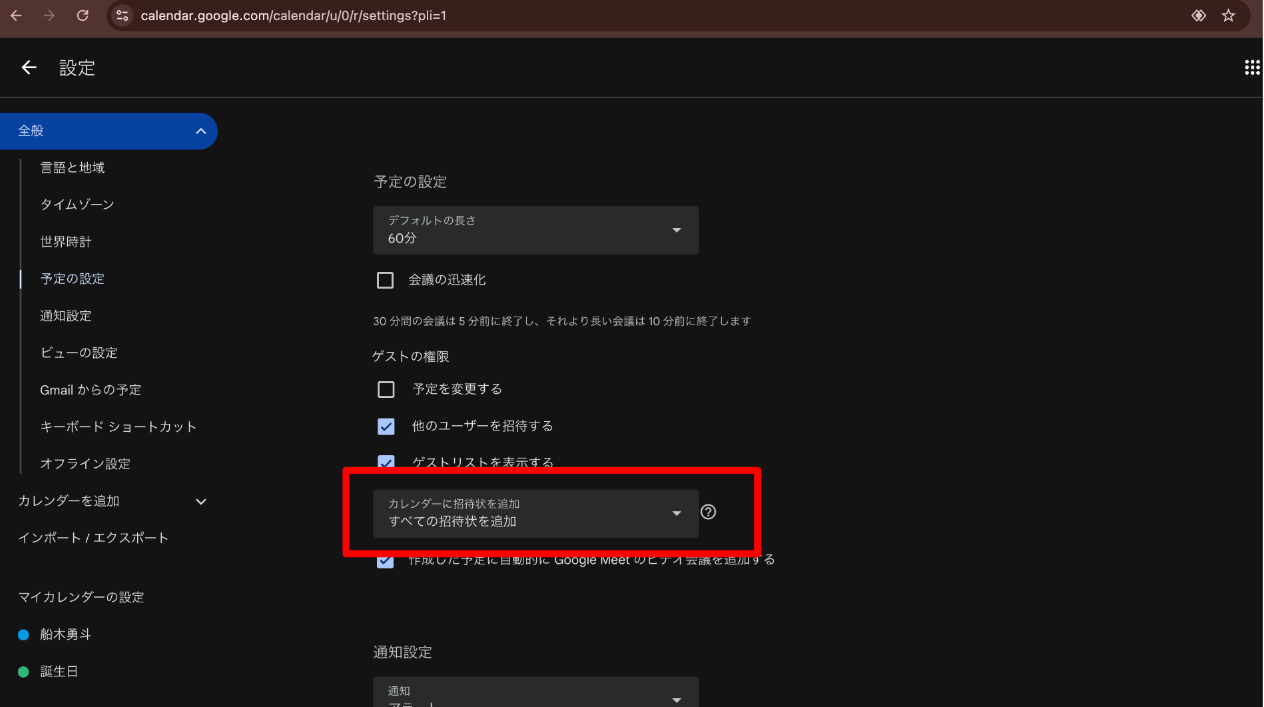Open Gmail からの予定 settings
Viewport: 1264px width, 707px height.
coord(90,389)
